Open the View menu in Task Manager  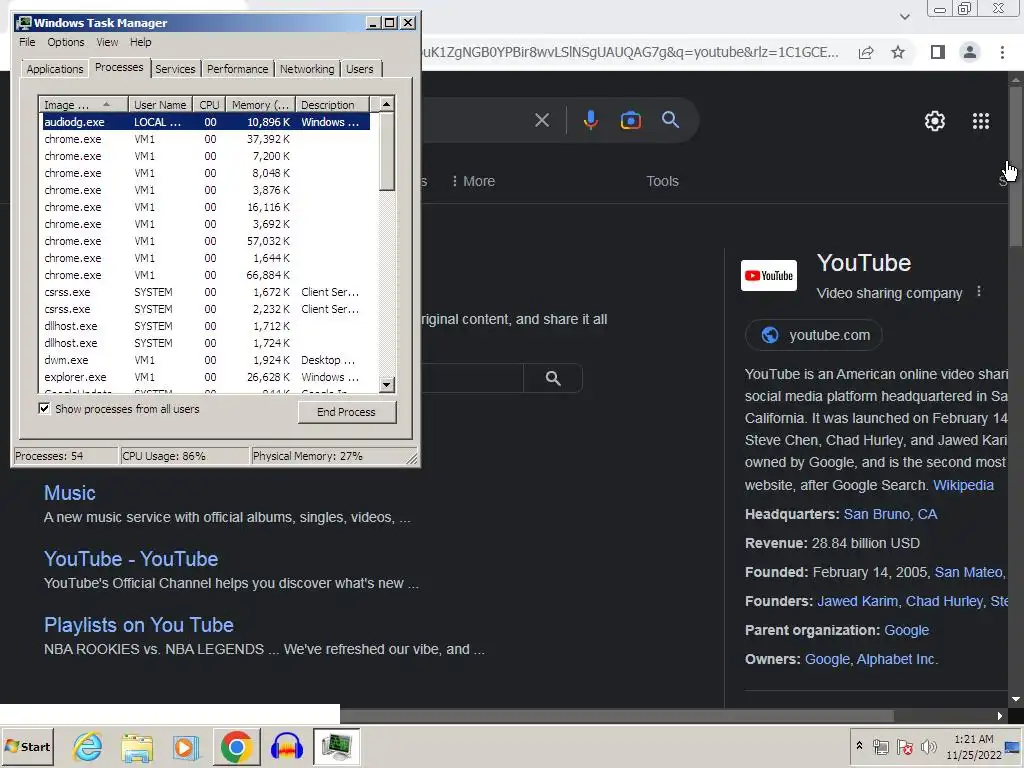[107, 42]
